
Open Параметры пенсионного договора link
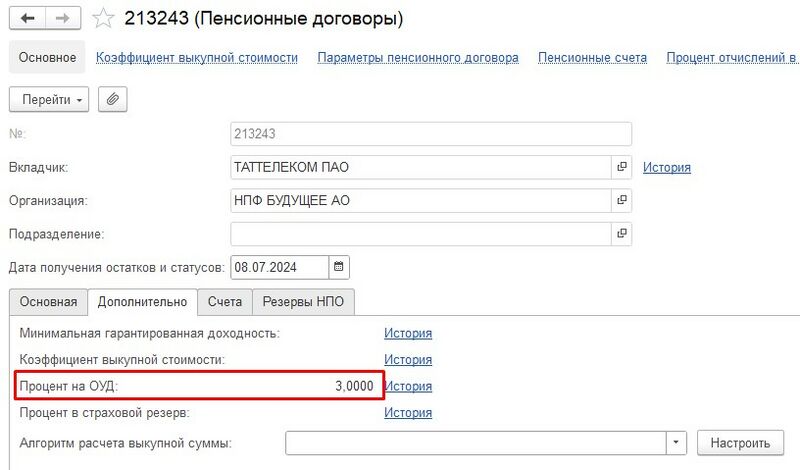point(418,58)
